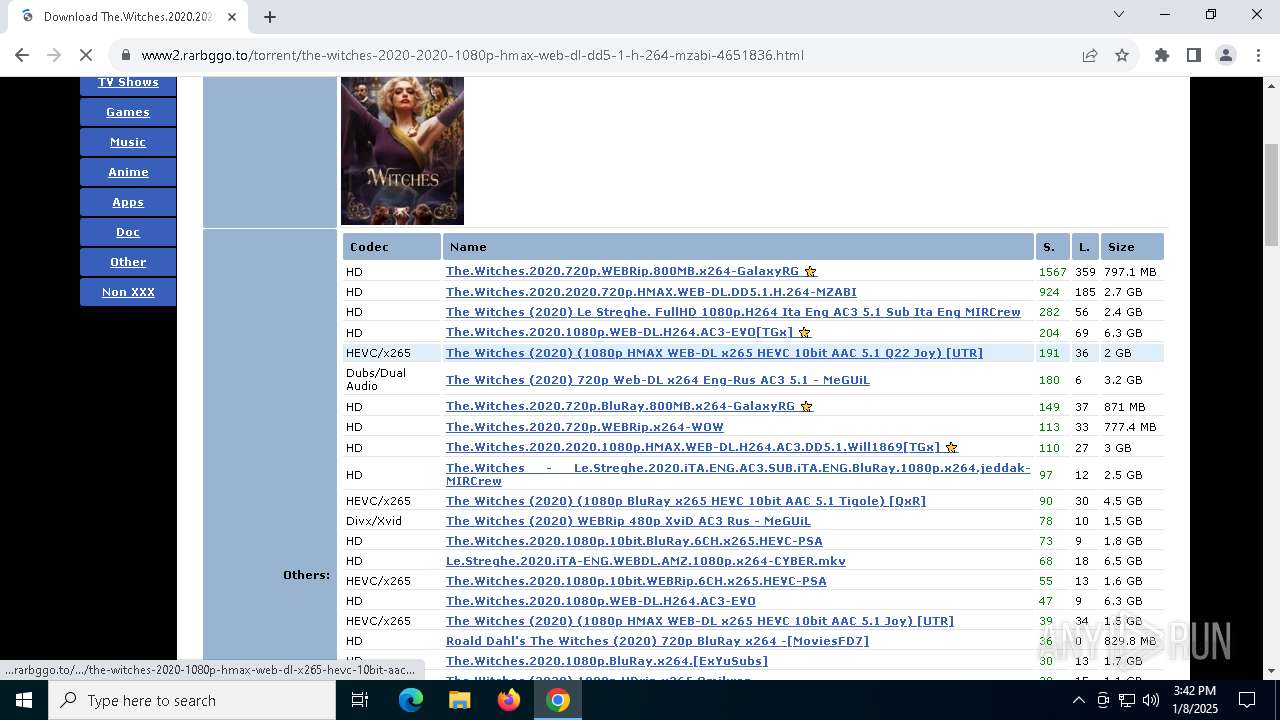This screenshot has width=1280, height=720.
Task: Go back to the previous page
Action: tap(22, 55)
